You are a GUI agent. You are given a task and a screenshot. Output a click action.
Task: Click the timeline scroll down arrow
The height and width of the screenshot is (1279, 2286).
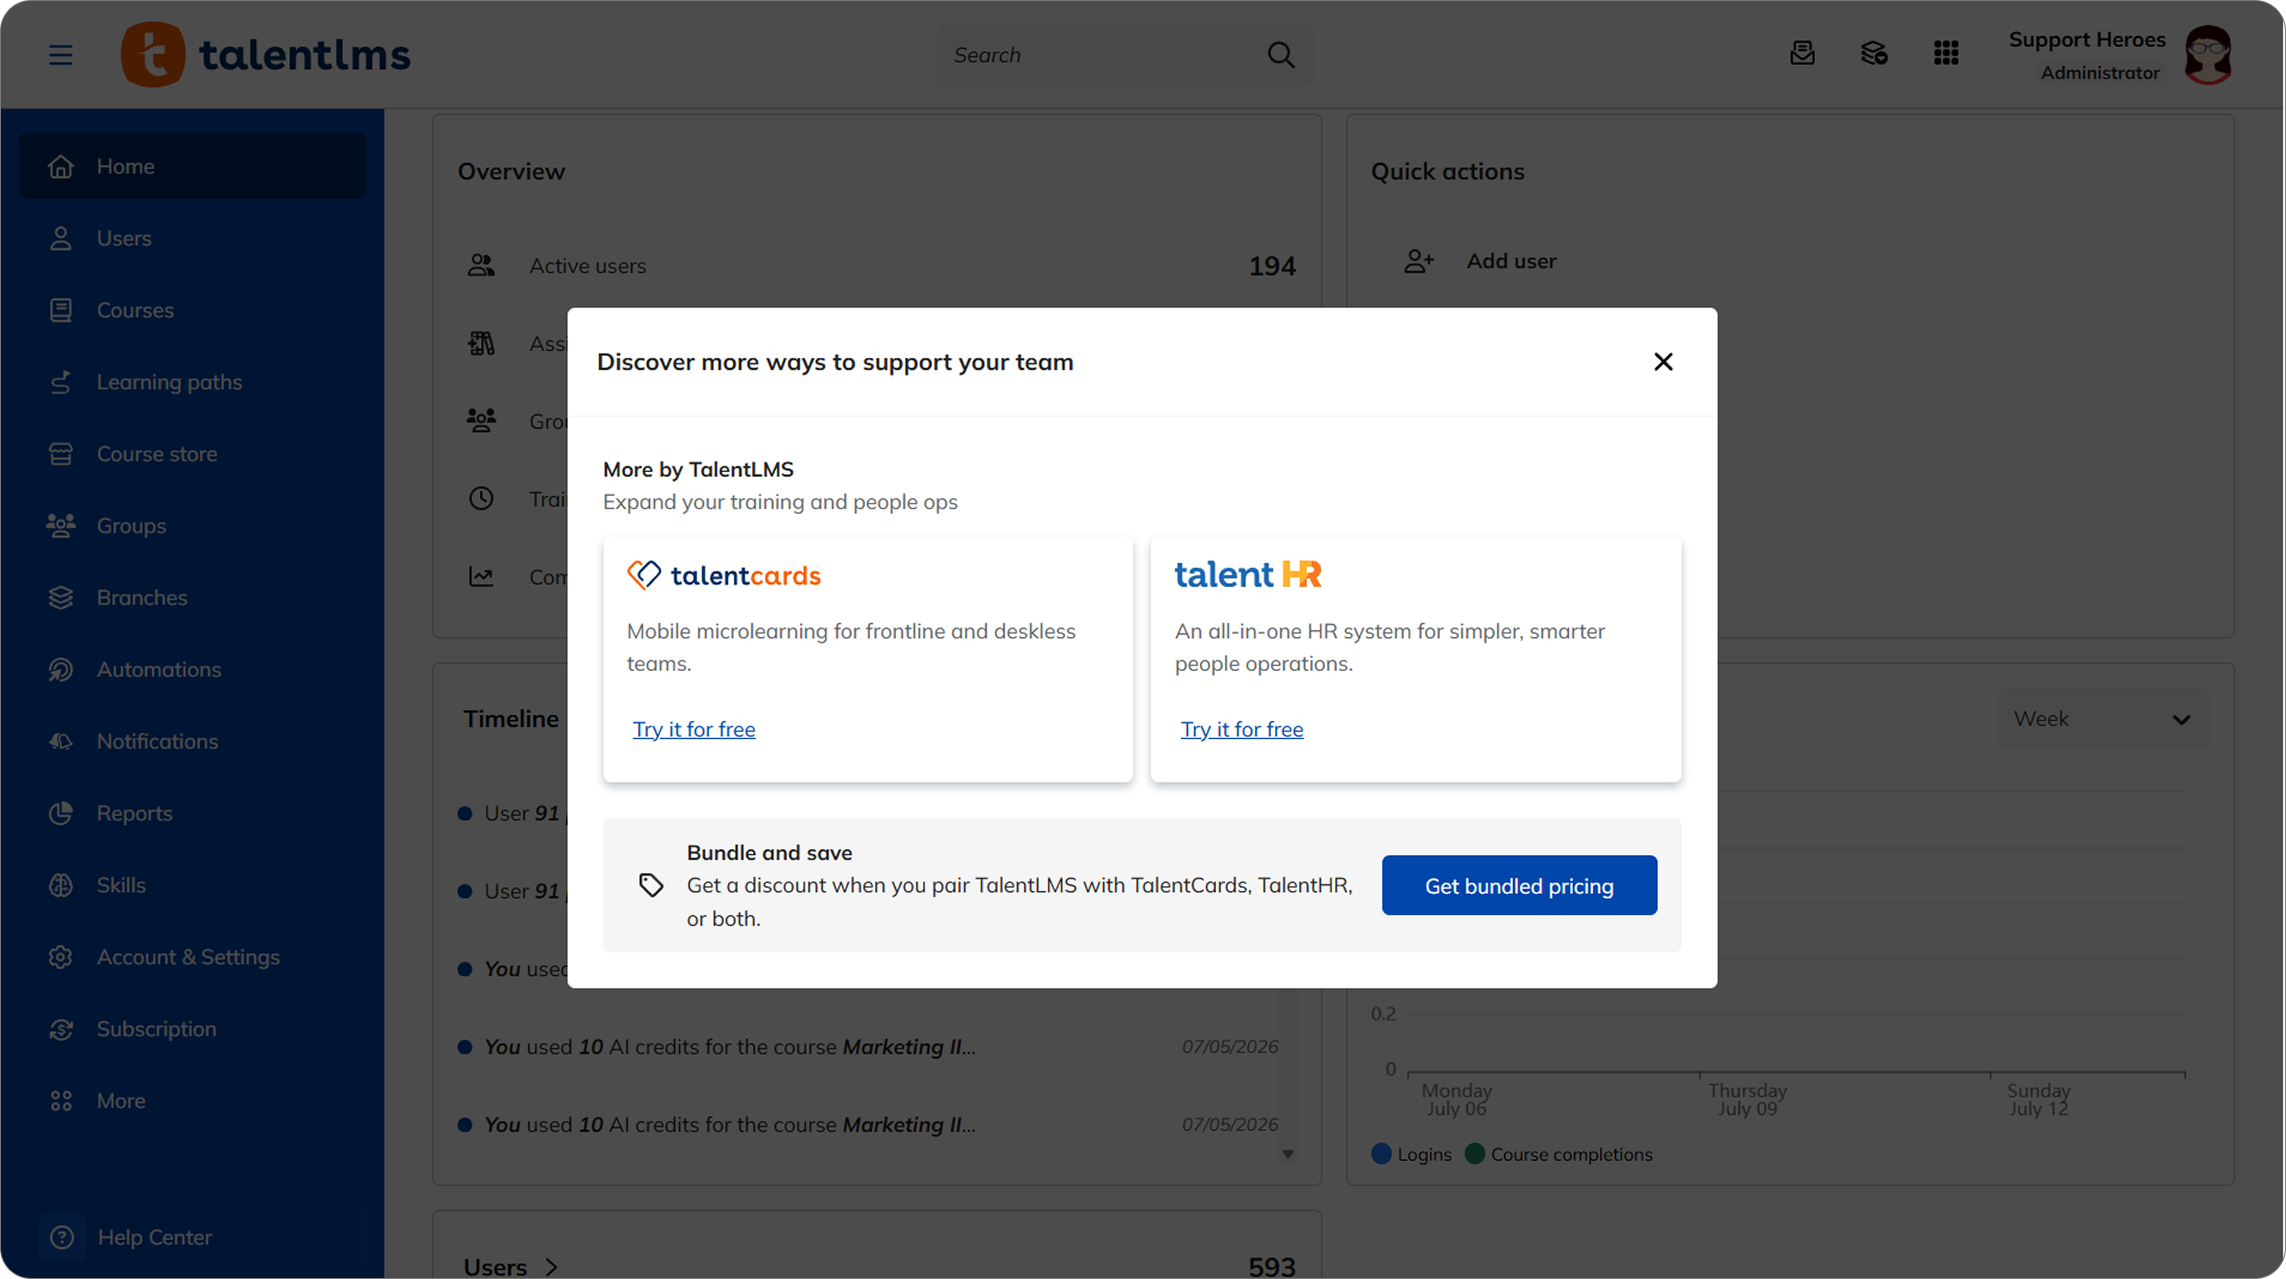click(1288, 1154)
